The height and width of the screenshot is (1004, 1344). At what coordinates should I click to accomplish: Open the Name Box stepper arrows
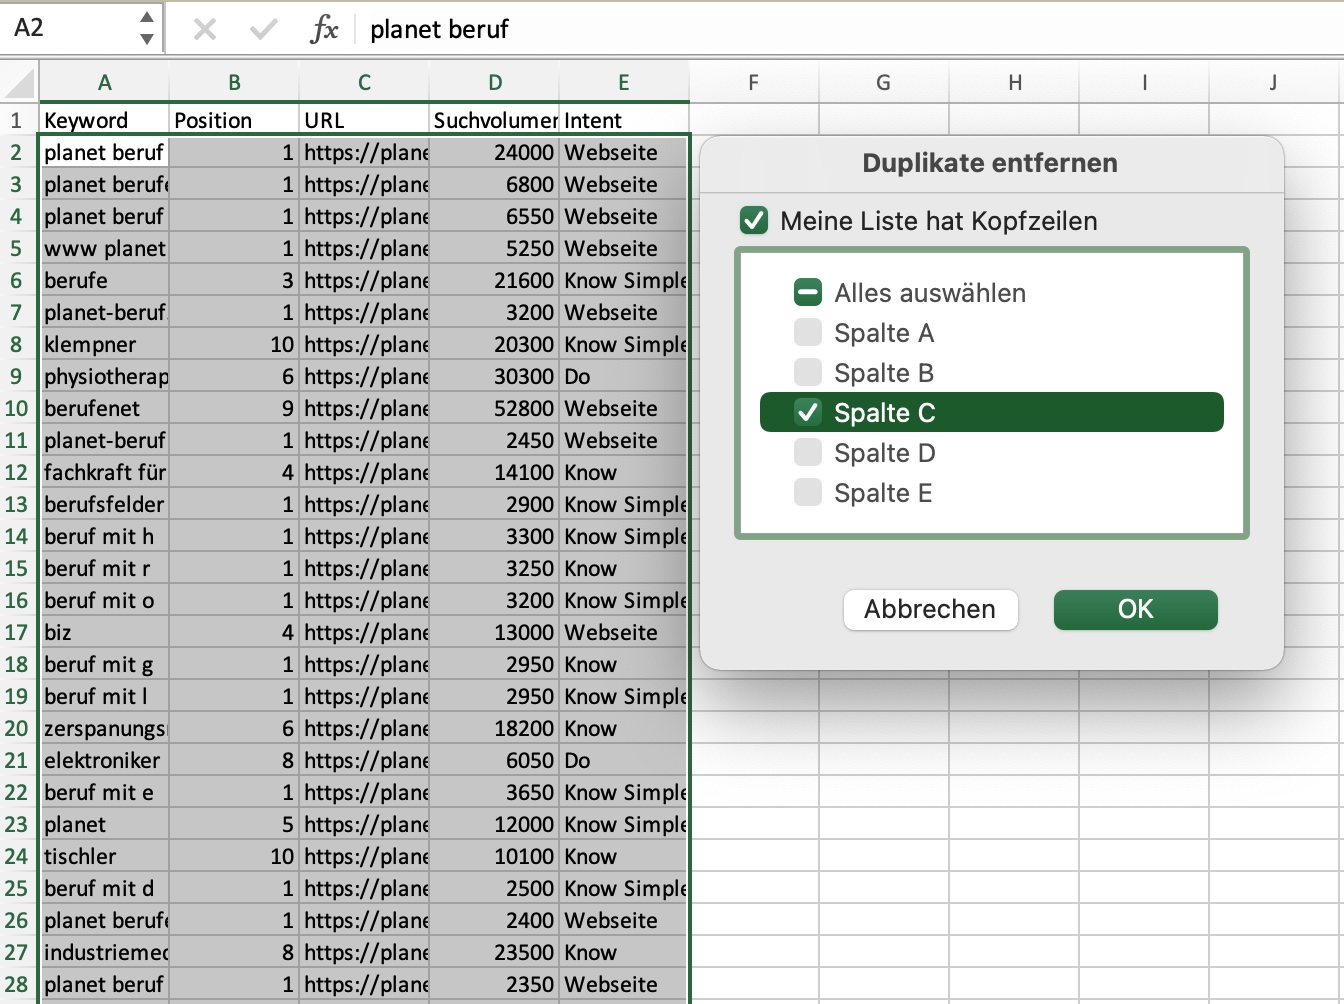[147, 28]
